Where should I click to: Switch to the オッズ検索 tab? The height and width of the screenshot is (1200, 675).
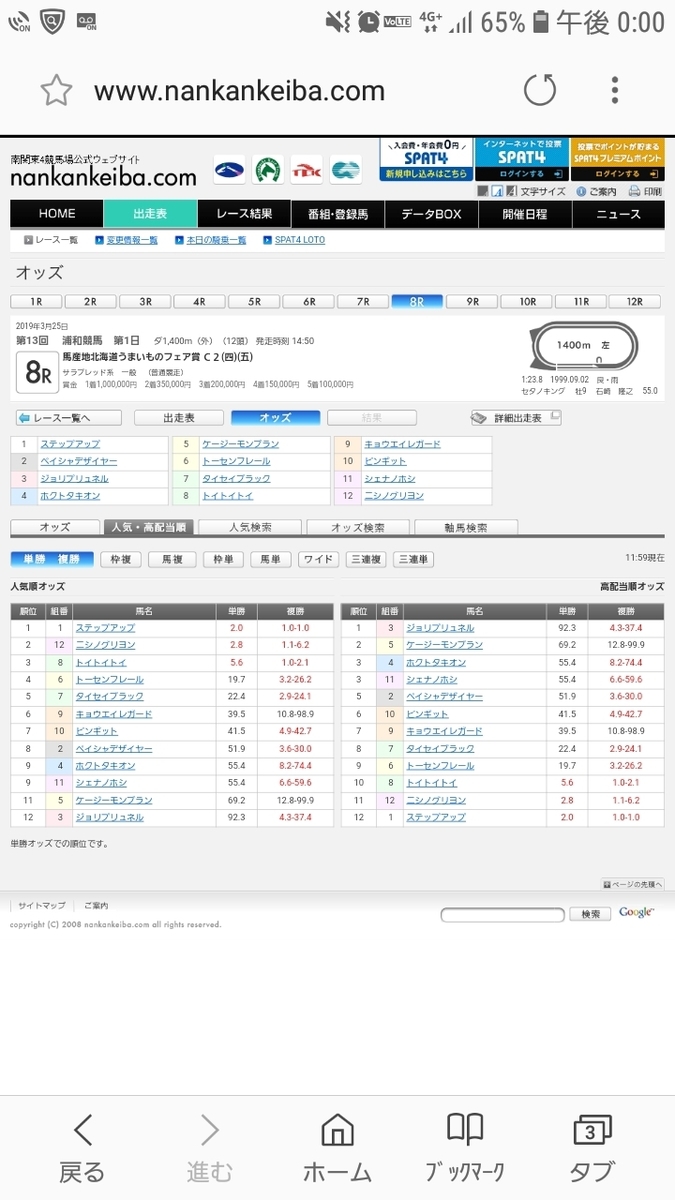tap(358, 527)
